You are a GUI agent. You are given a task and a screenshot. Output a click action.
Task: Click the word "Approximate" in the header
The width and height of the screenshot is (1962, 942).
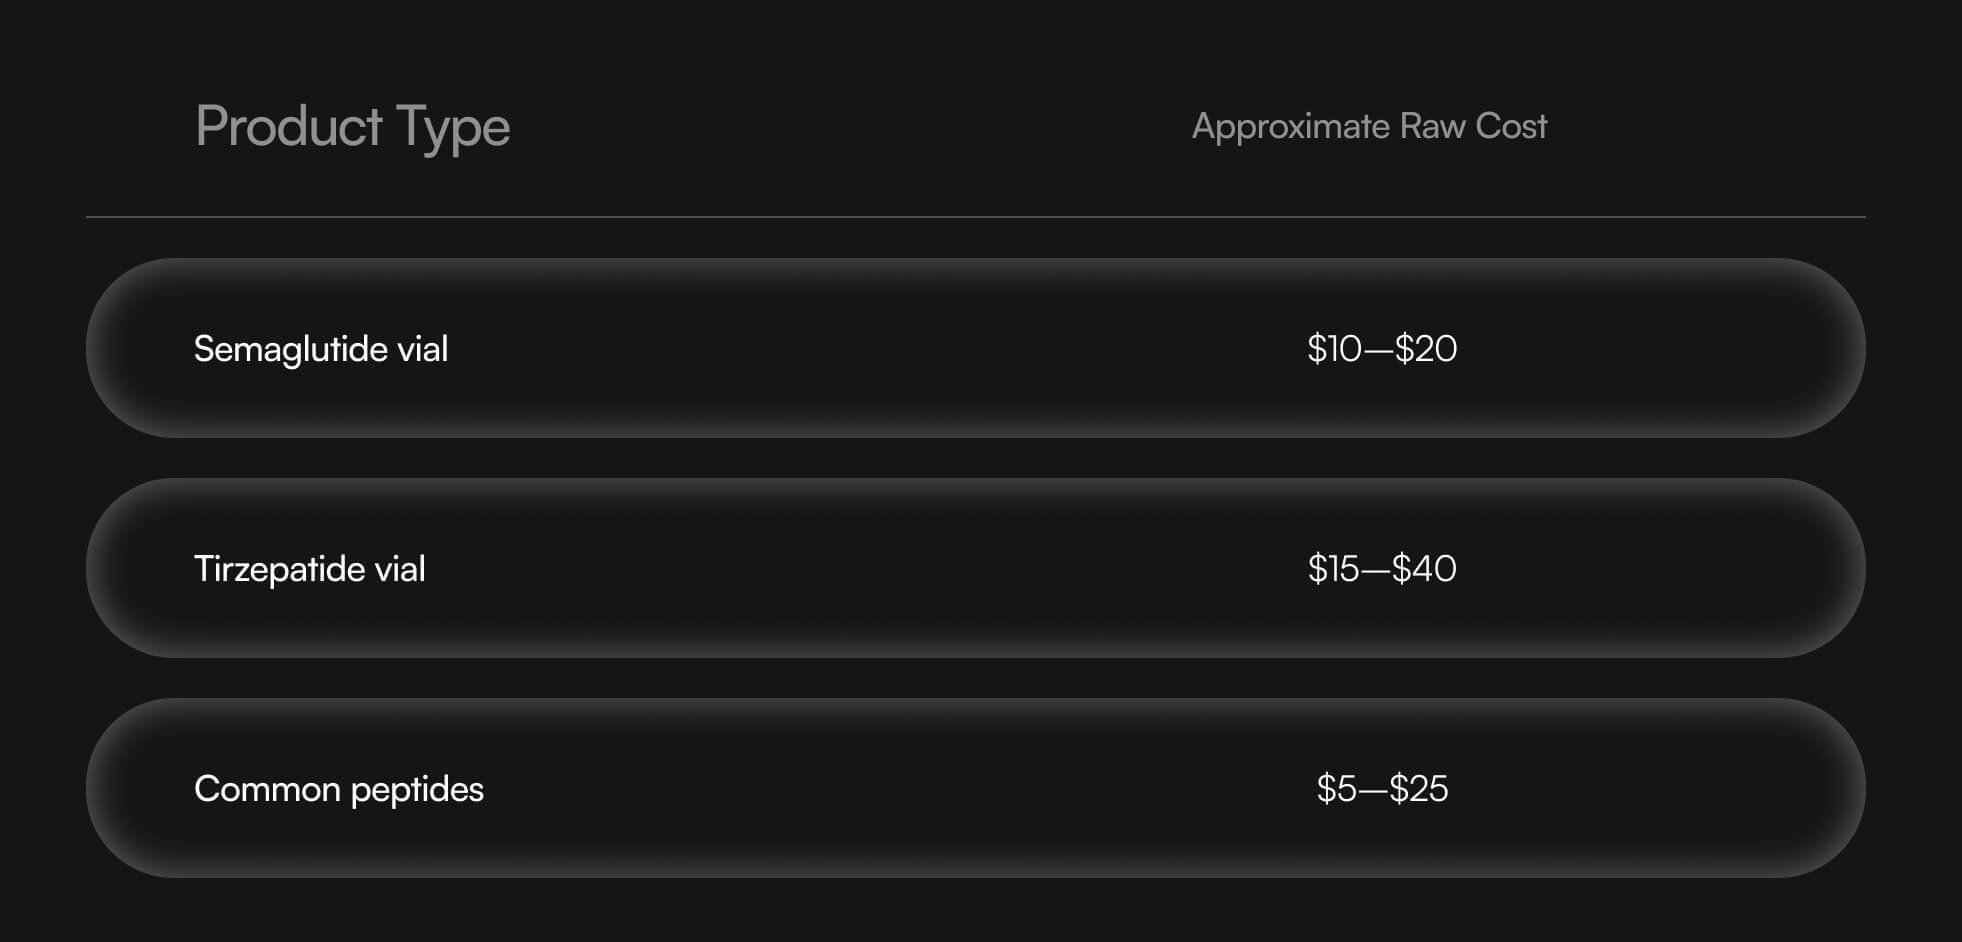coord(1291,128)
